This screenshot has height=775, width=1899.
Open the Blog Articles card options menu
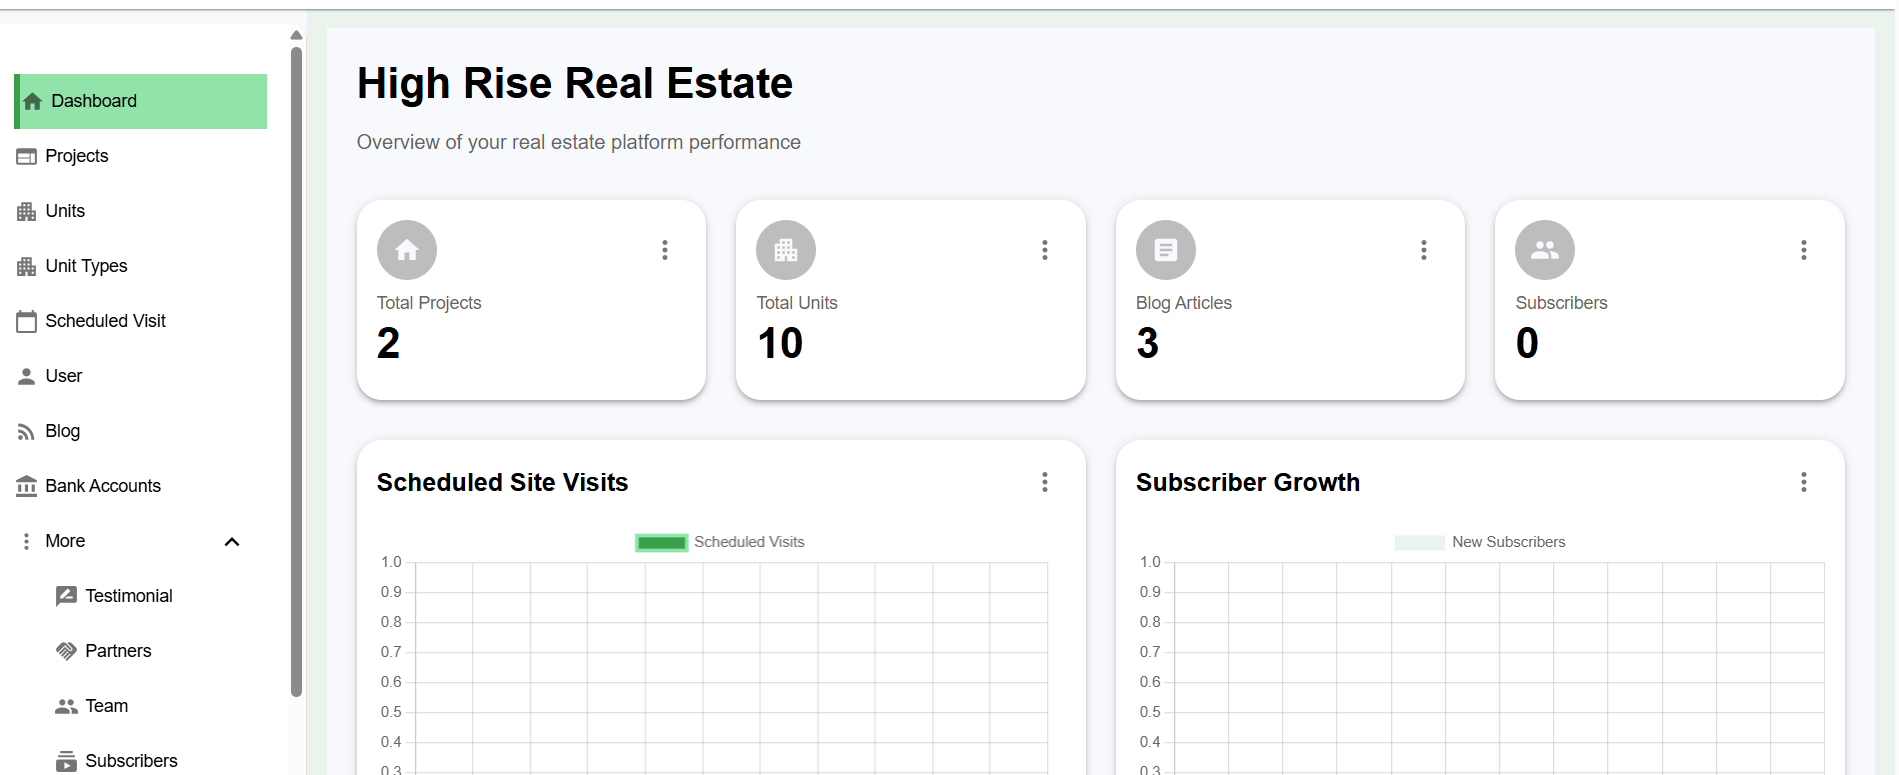1424,250
